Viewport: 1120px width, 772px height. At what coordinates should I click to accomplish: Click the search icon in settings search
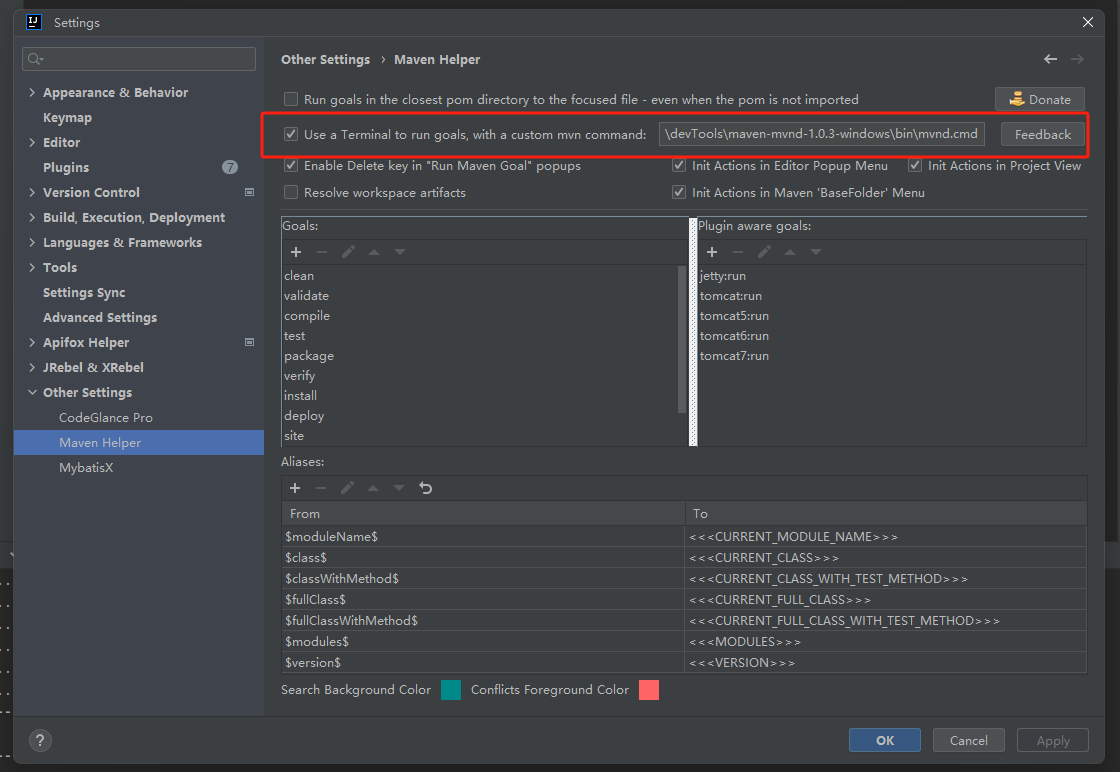(x=35, y=59)
